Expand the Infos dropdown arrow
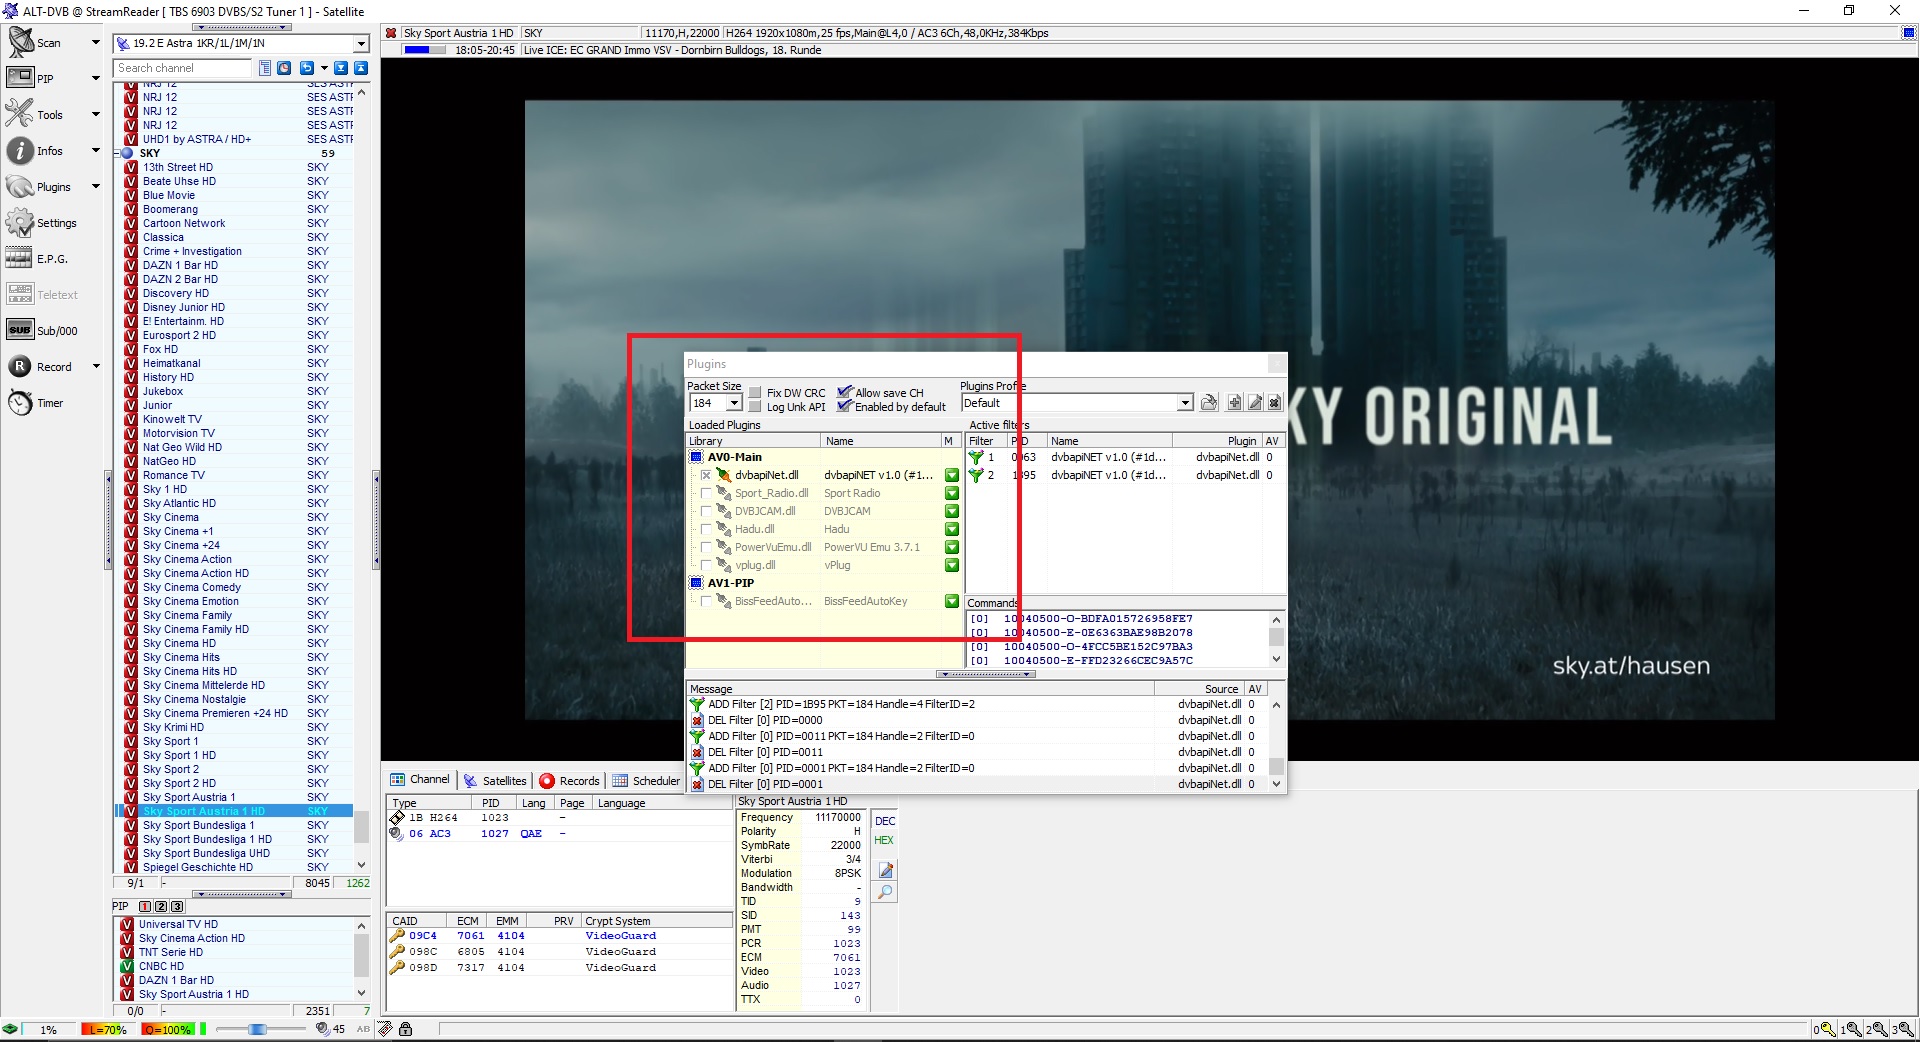The height and width of the screenshot is (1042, 1920). click(x=96, y=150)
